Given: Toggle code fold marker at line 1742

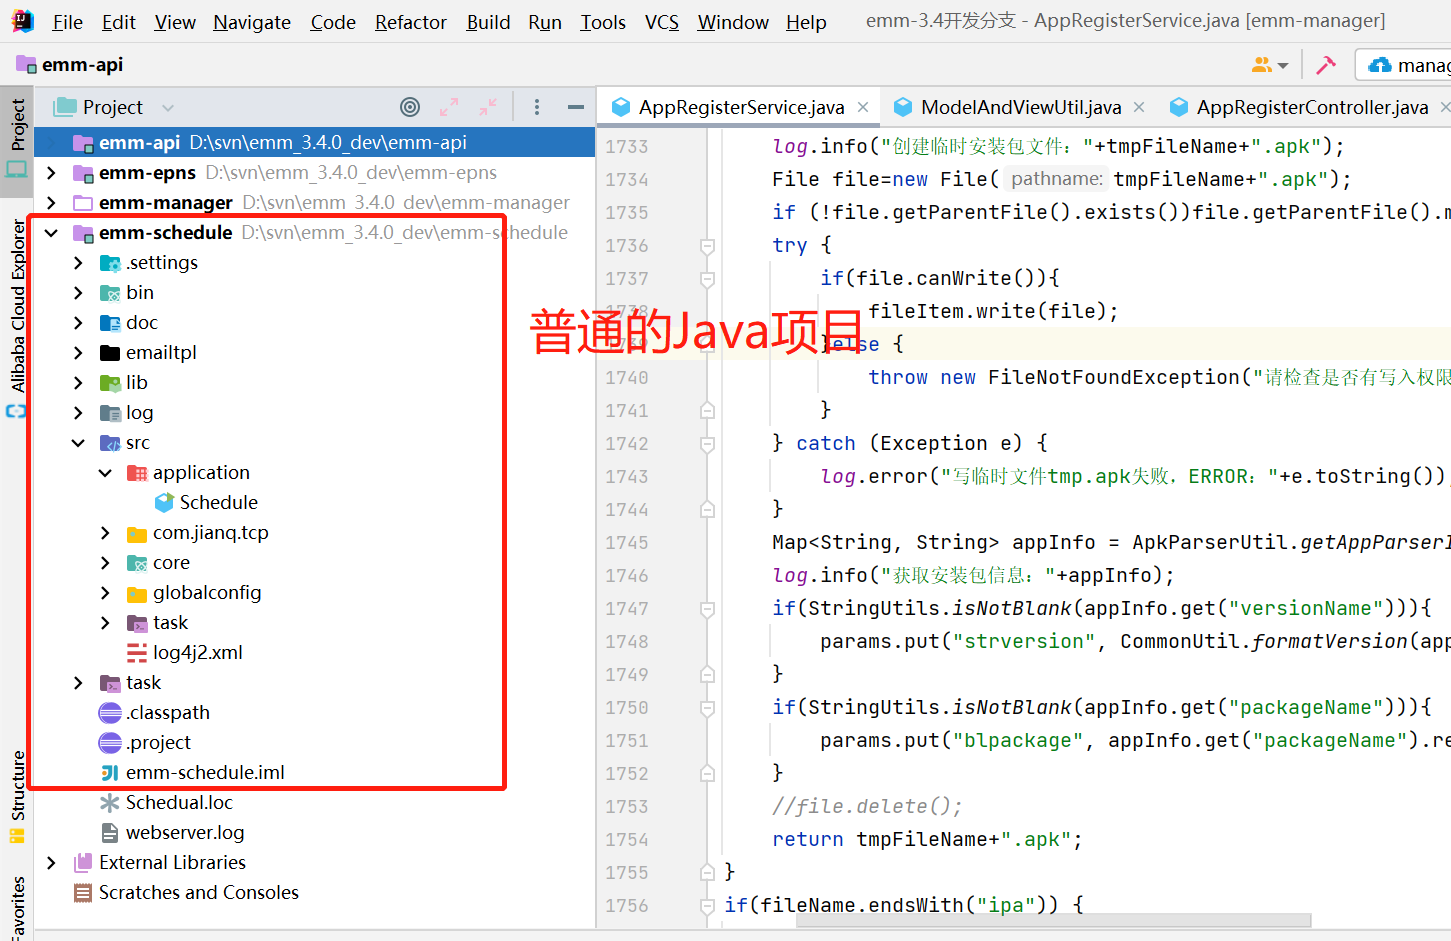Looking at the screenshot, I should pyautogui.click(x=707, y=444).
